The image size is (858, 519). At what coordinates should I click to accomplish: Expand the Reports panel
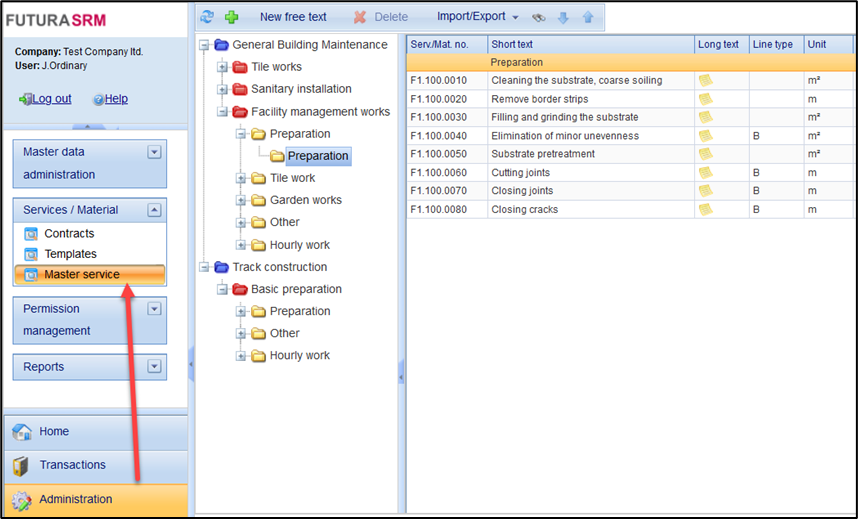(x=154, y=367)
